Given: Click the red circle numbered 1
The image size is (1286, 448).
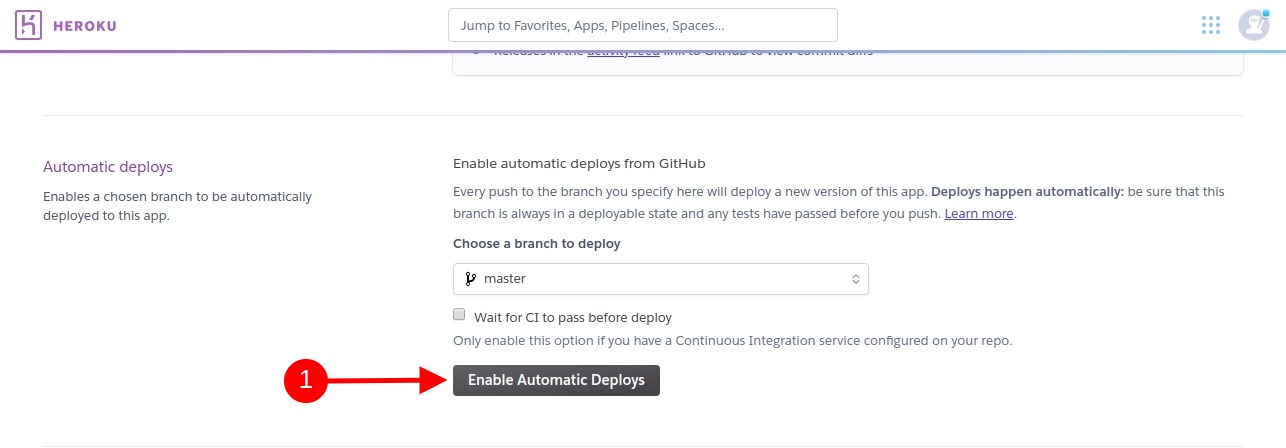Looking at the screenshot, I should [306, 380].
